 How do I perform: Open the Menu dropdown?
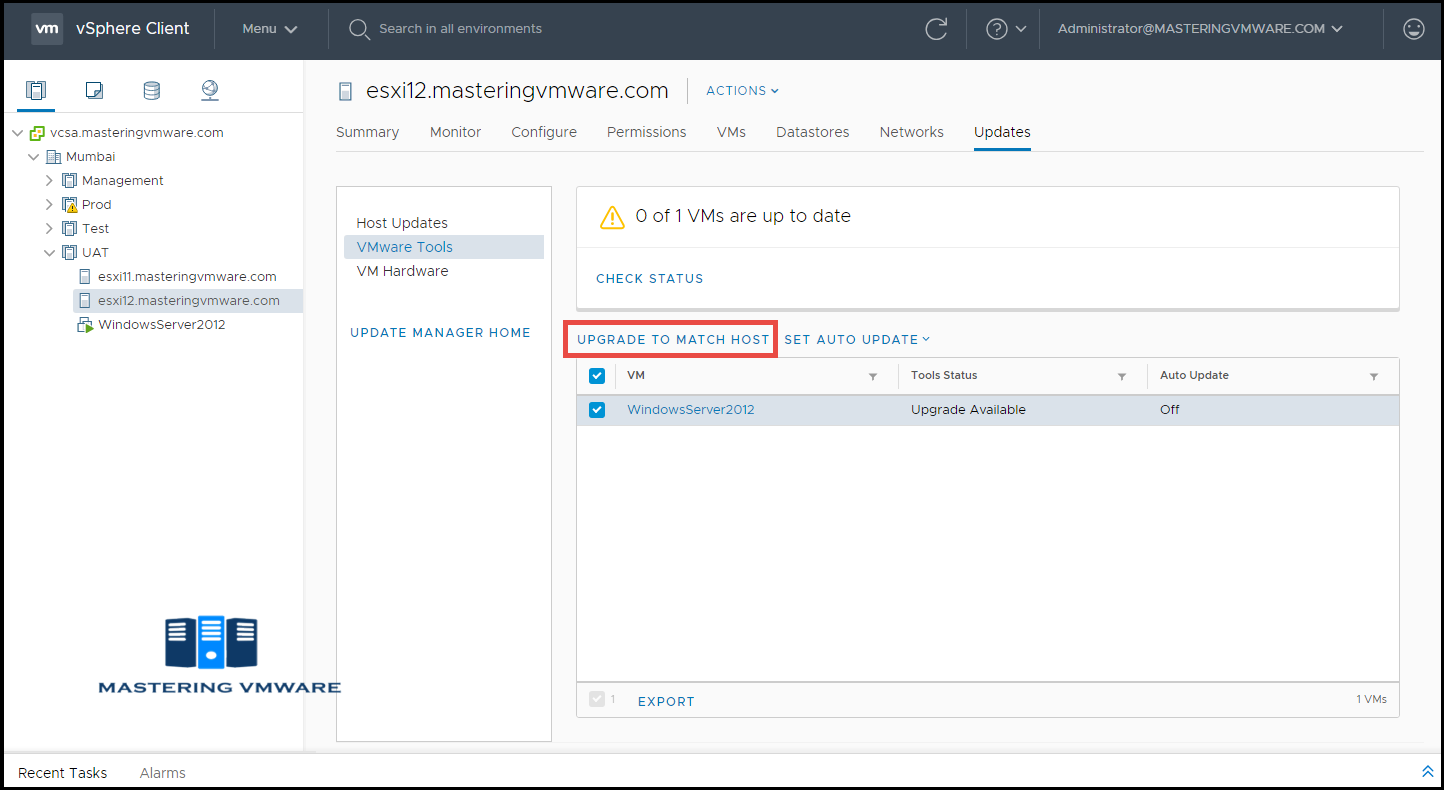pos(270,29)
